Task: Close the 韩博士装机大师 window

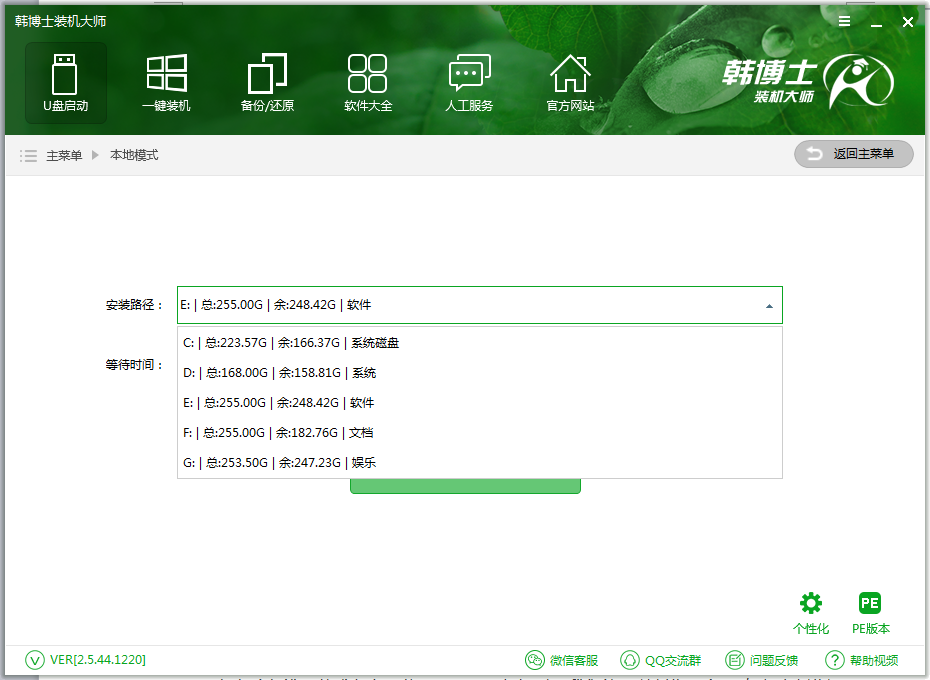Action: [x=907, y=22]
